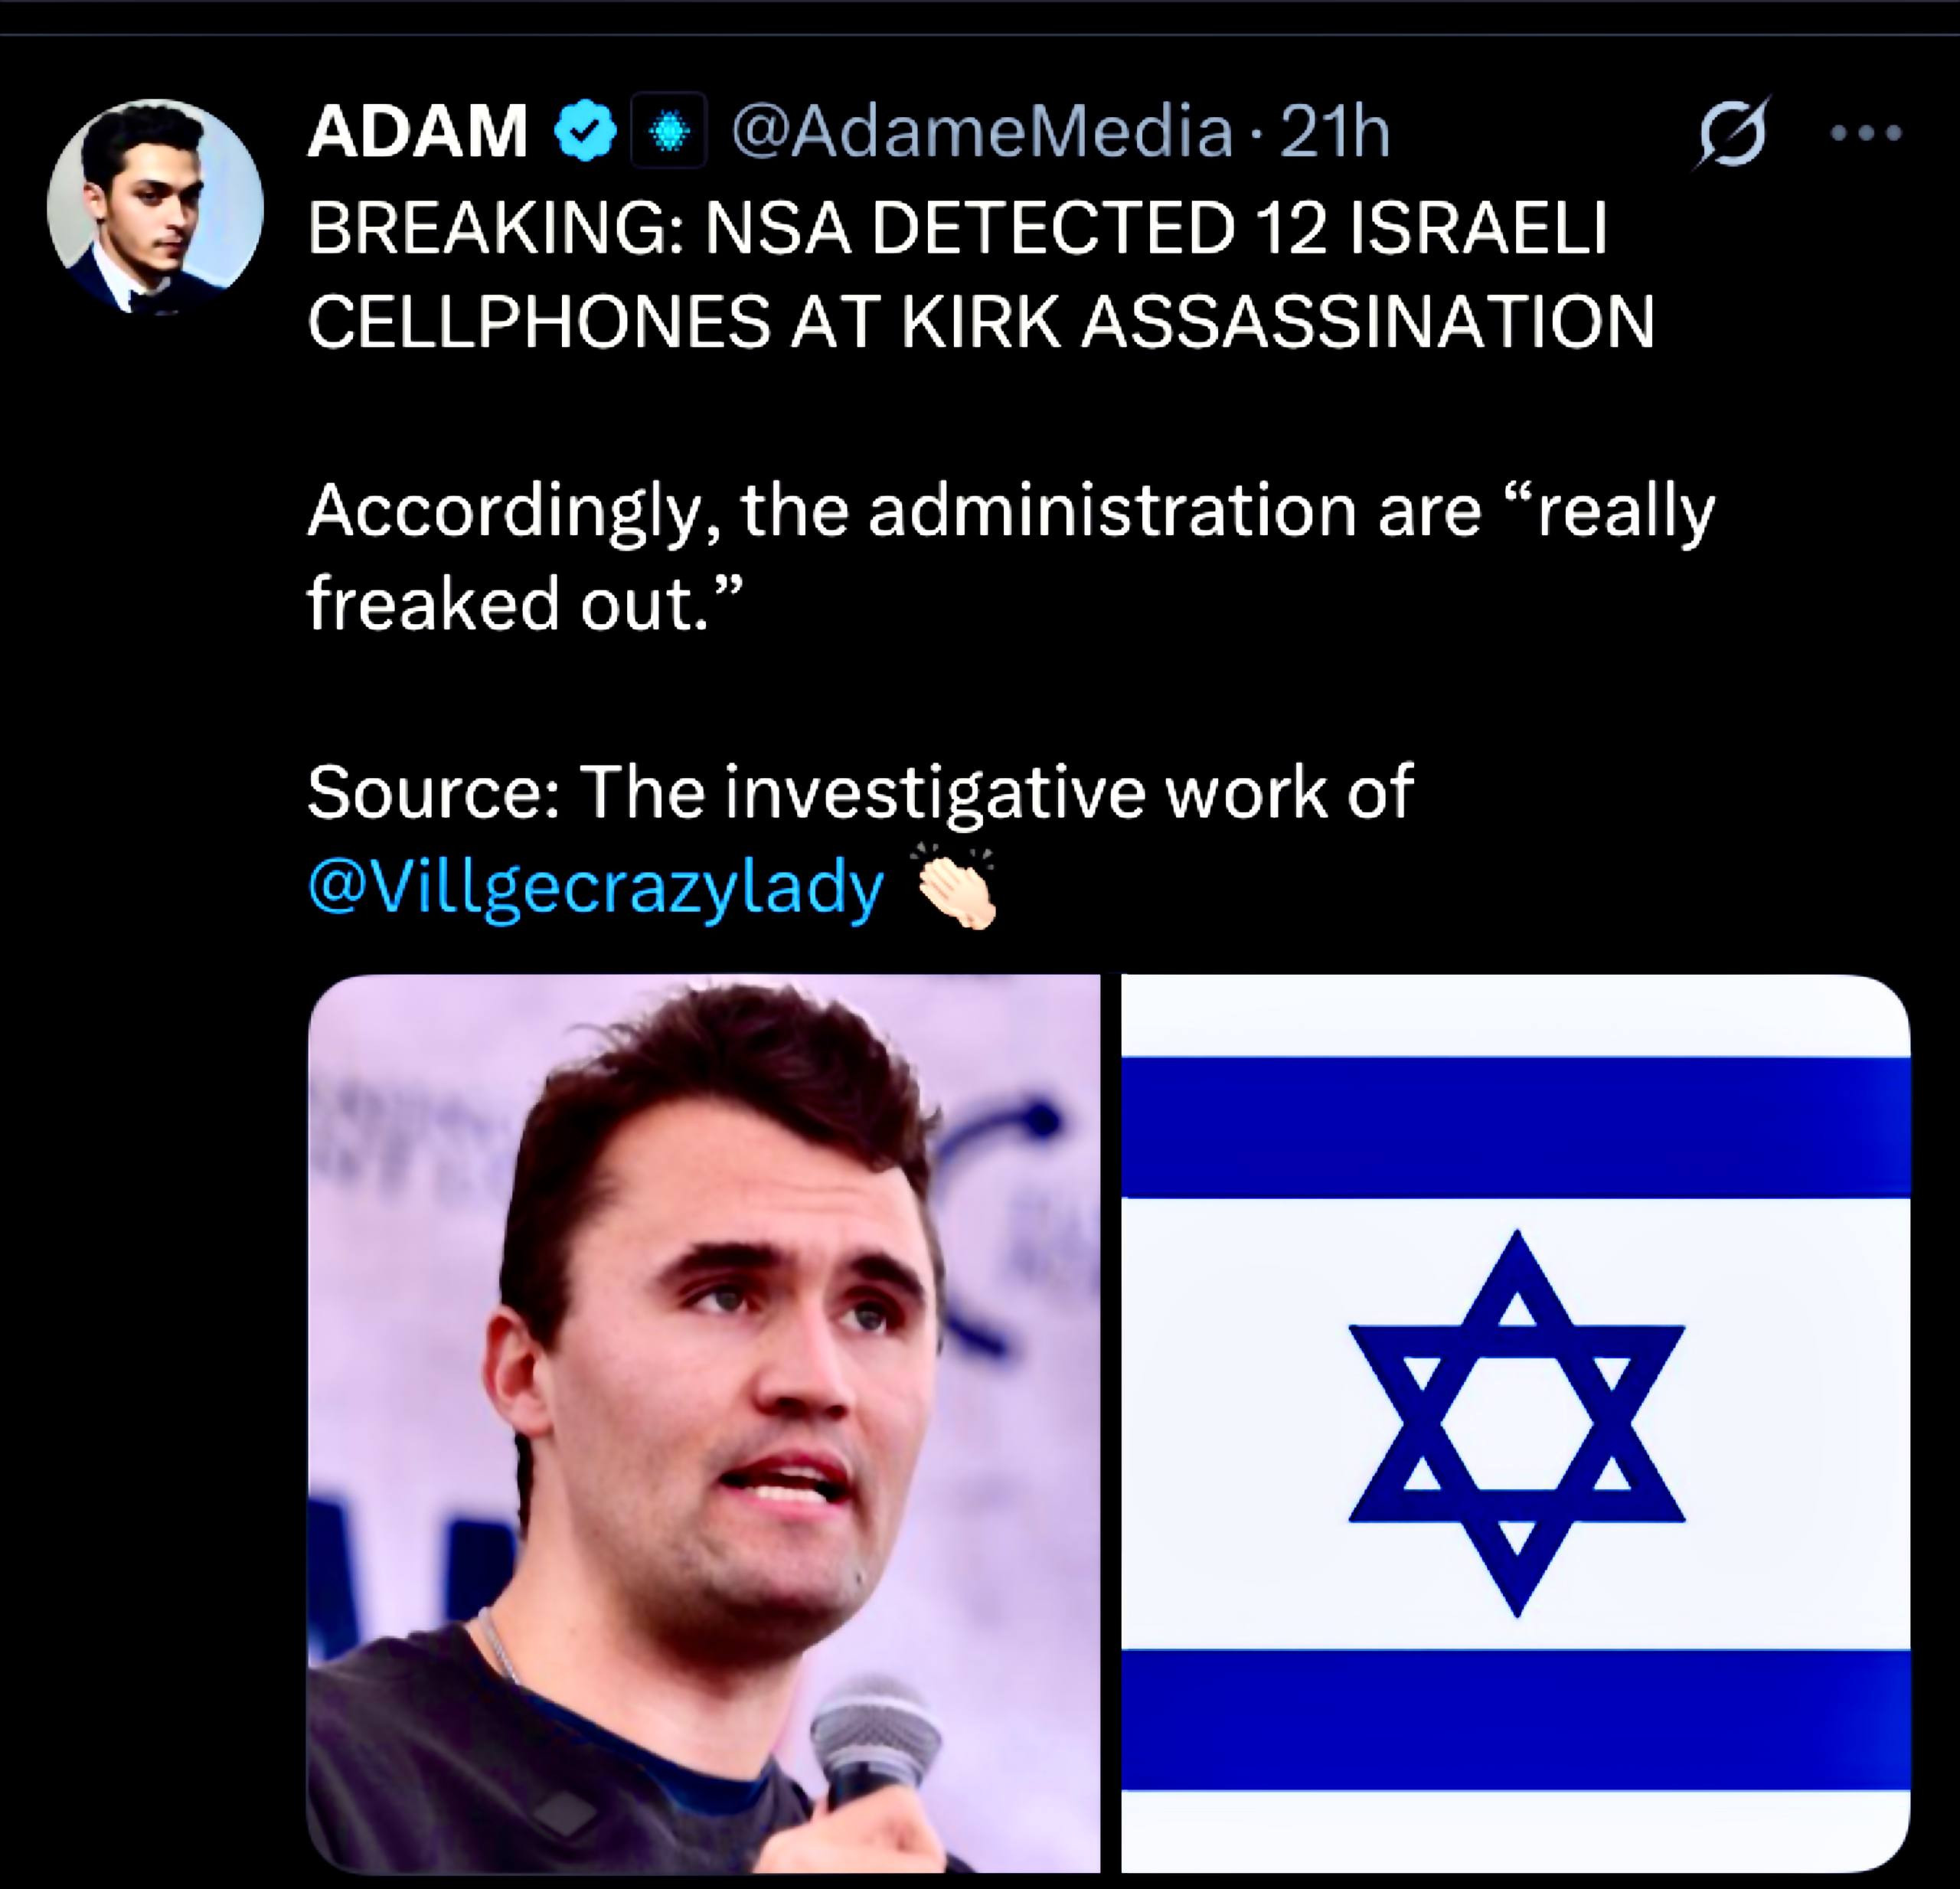1960x1889 pixels.
Task: Open the three-dot more options menu
Action: click(x=1865, y=133)
